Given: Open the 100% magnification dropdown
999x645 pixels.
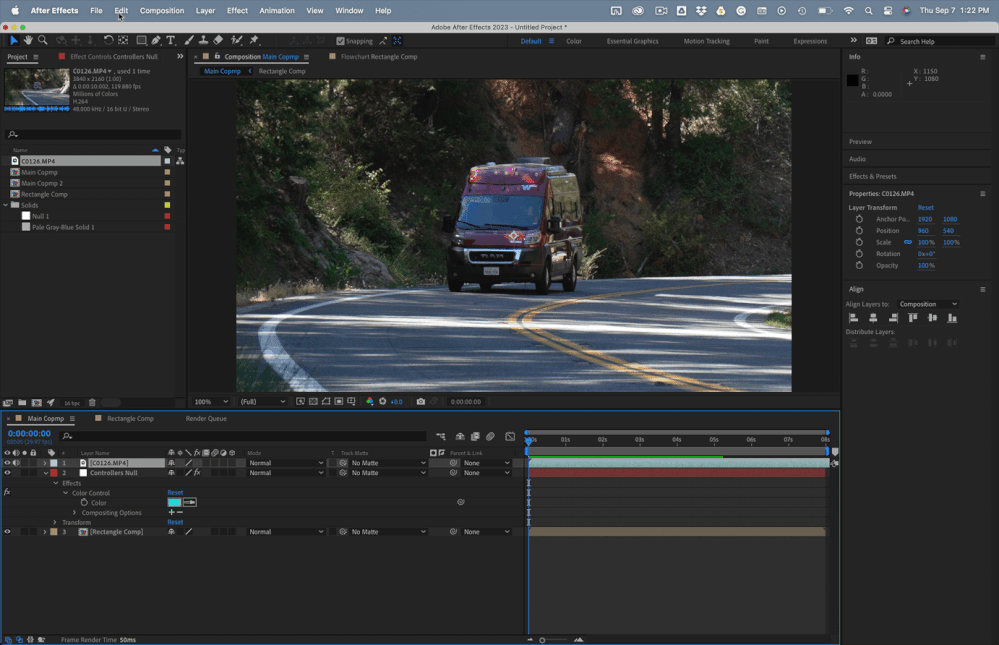Looking at the screenshot, I should coord(210,401).
